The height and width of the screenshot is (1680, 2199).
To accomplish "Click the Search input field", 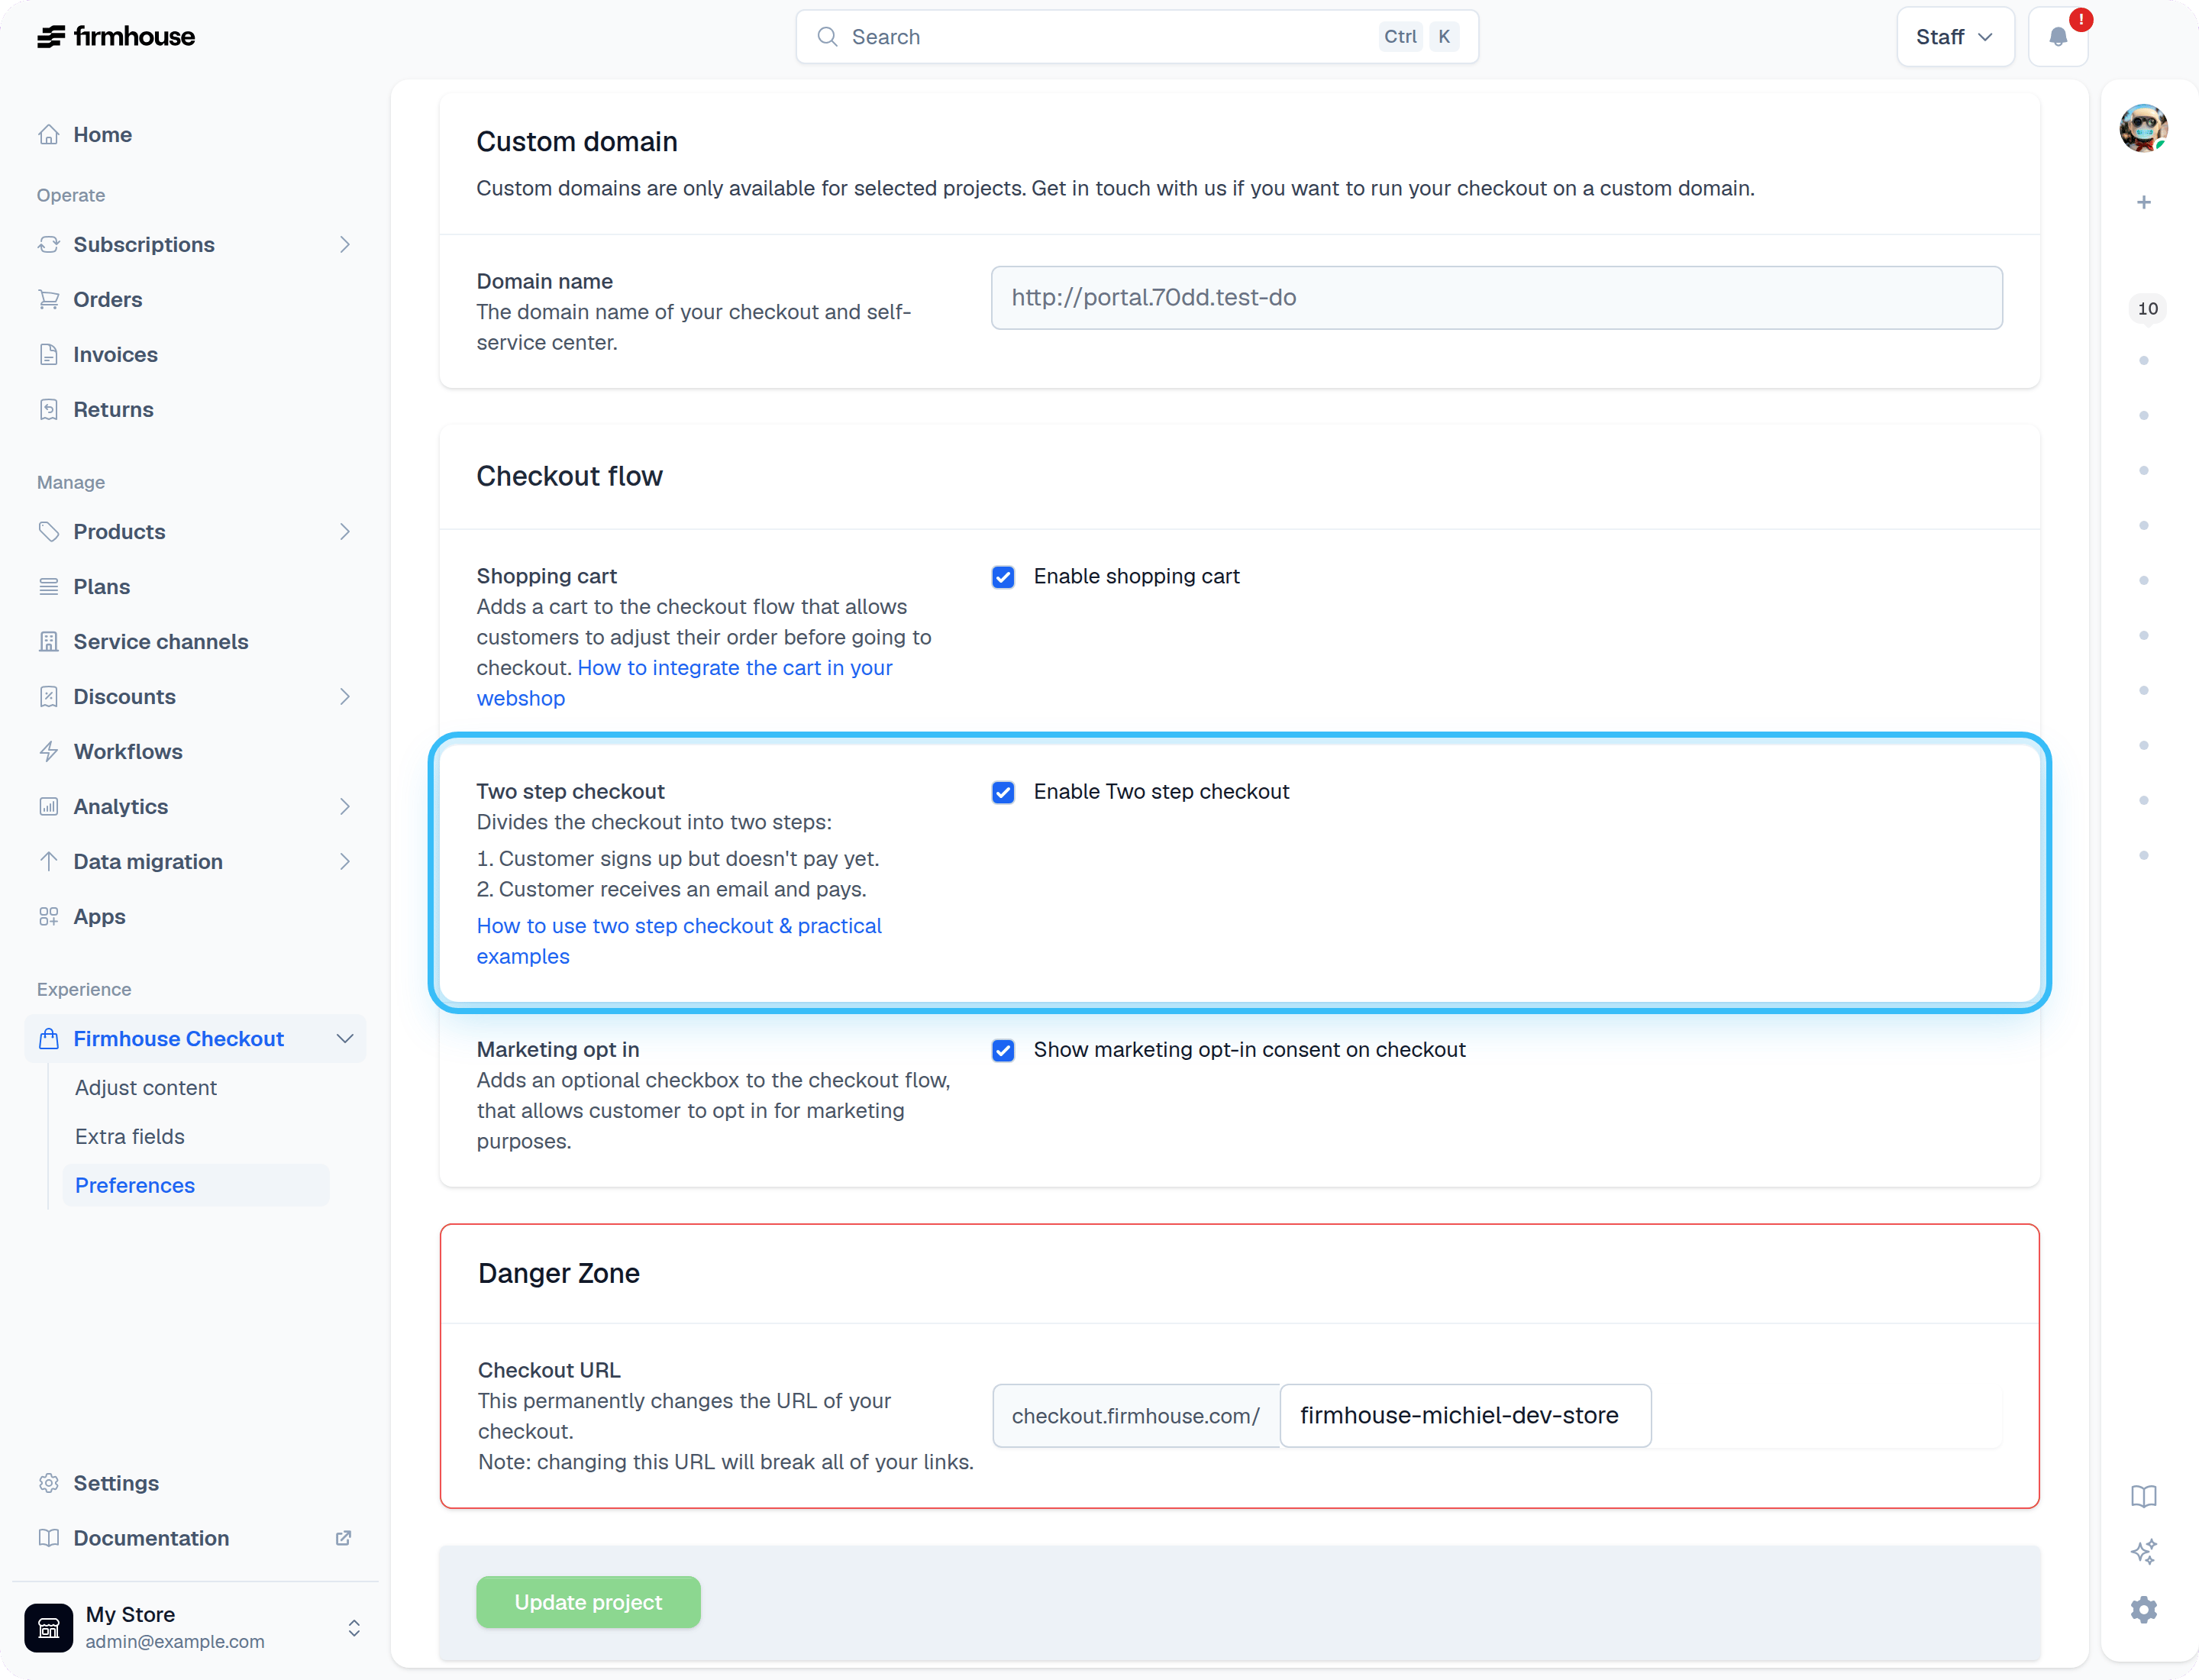I will coord(1137,37).
